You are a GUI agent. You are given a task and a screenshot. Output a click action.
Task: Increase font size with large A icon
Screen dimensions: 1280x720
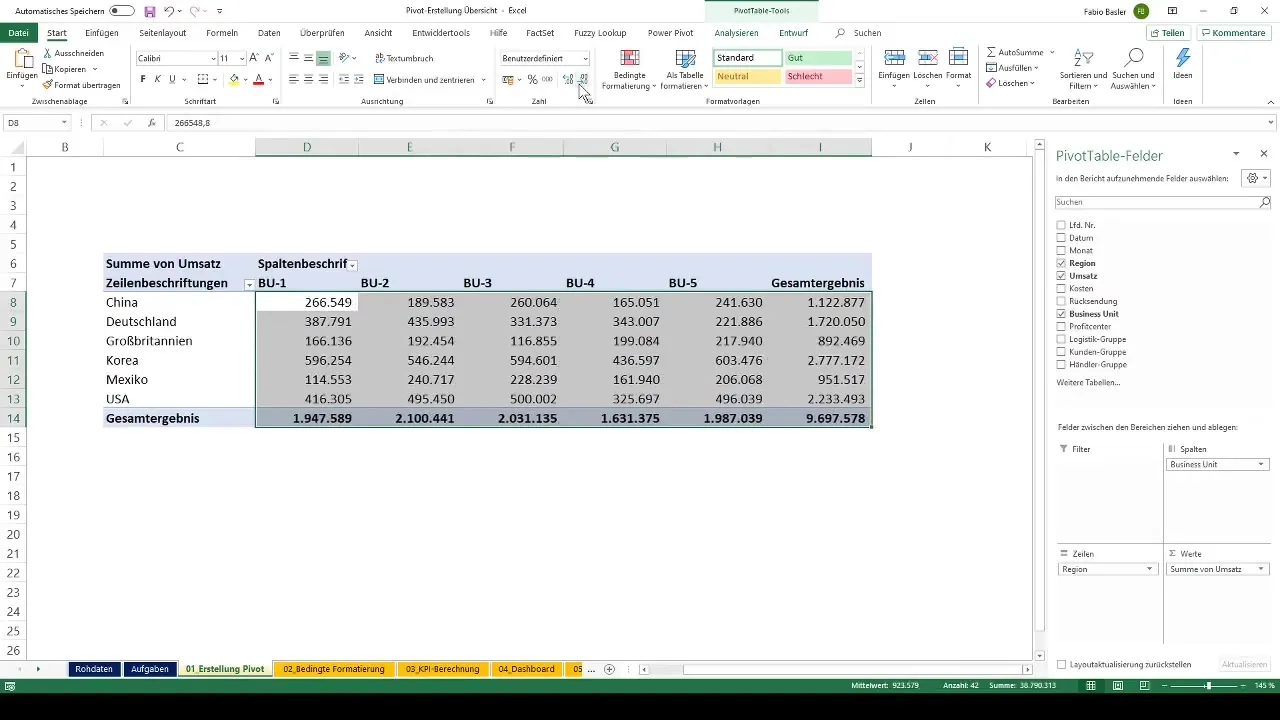click(x=254, y=58)
